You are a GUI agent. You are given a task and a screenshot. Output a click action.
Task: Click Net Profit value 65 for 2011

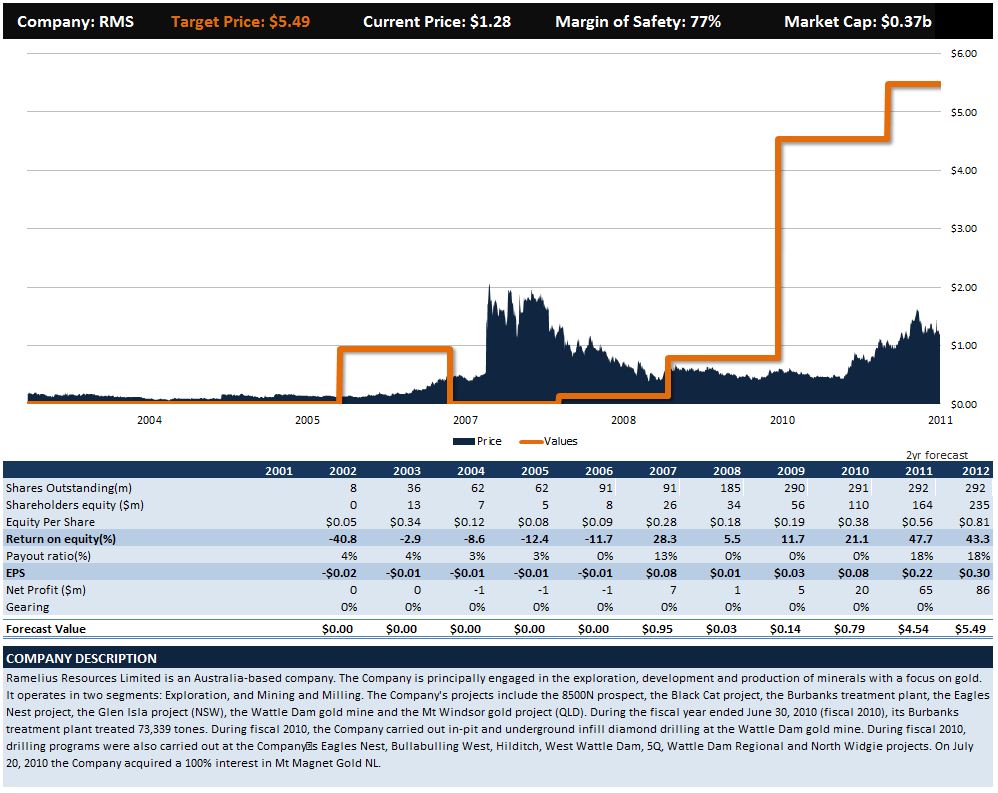(x=925, y=590)
